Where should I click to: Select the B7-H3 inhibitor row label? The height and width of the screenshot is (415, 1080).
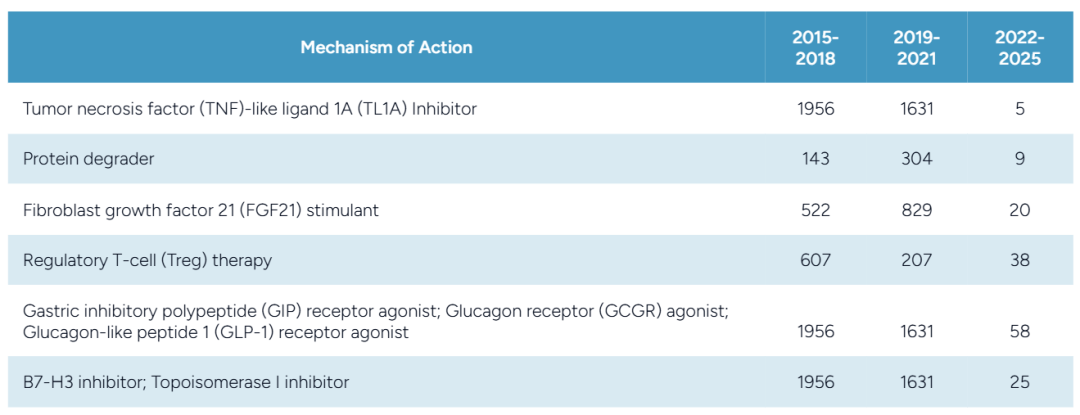coord(186,382)
